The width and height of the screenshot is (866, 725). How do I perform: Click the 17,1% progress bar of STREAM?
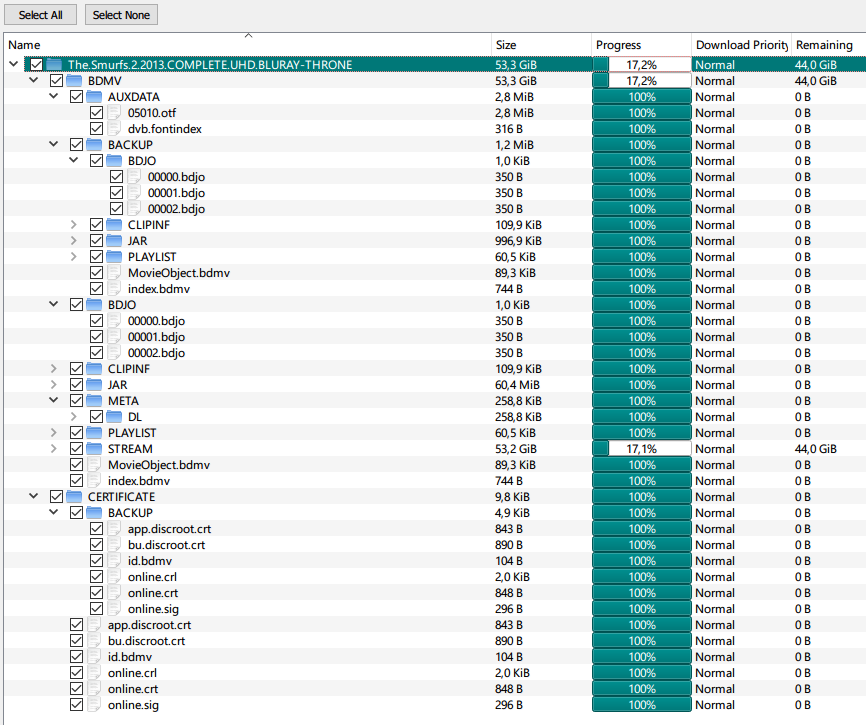coord(641,449)
